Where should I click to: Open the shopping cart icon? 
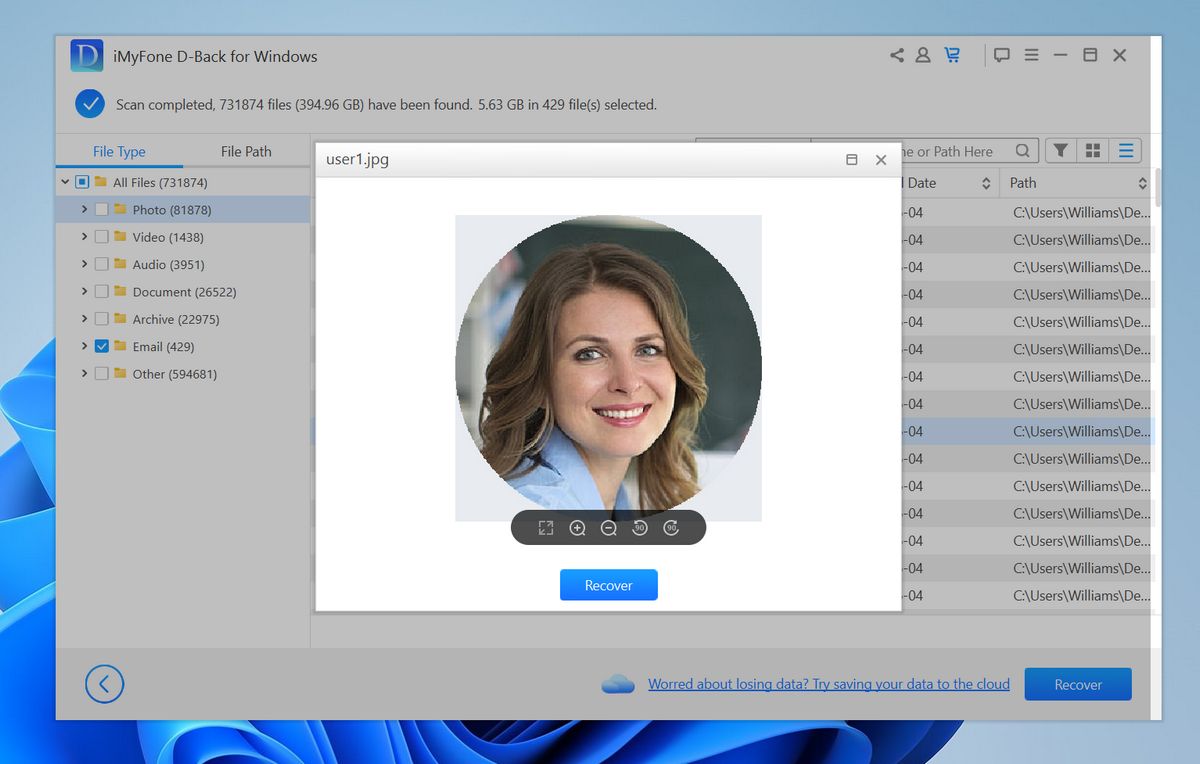click(952, 56)
